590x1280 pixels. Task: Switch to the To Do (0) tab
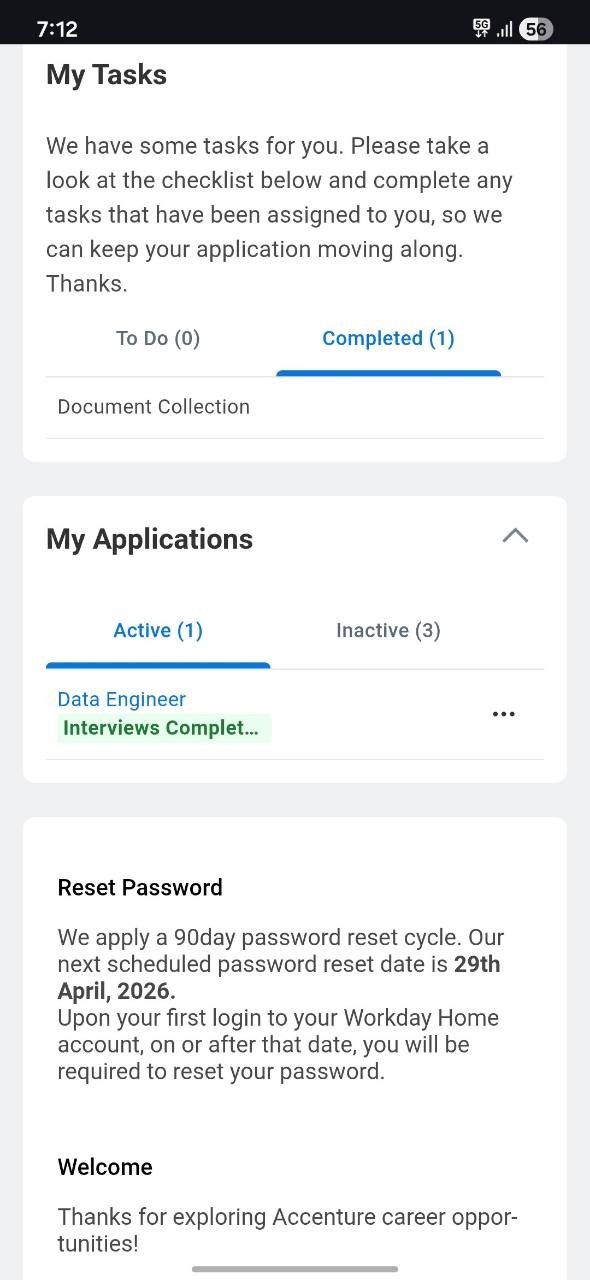(158, 339)
